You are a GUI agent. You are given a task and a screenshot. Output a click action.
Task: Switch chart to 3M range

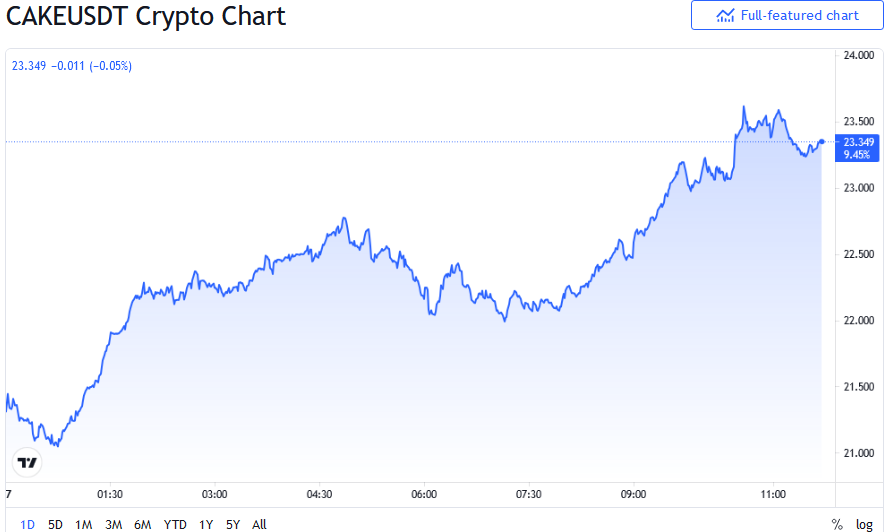click(x=113, y=524)
